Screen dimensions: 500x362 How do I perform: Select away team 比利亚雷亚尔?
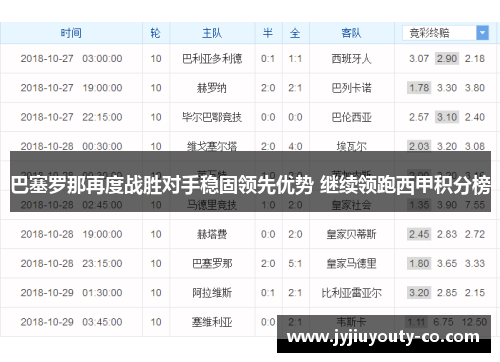pos(351,293)
